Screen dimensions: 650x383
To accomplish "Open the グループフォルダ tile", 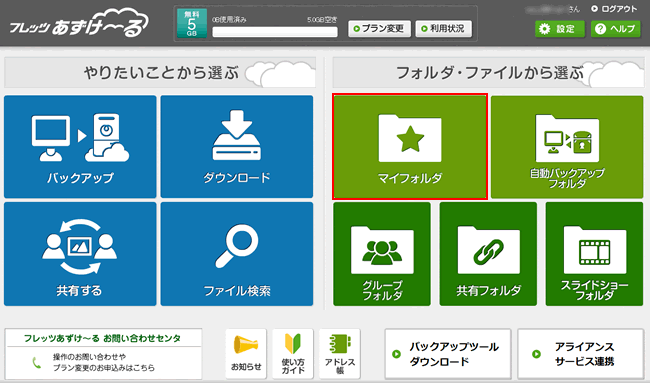I will (x=382, y=254).
